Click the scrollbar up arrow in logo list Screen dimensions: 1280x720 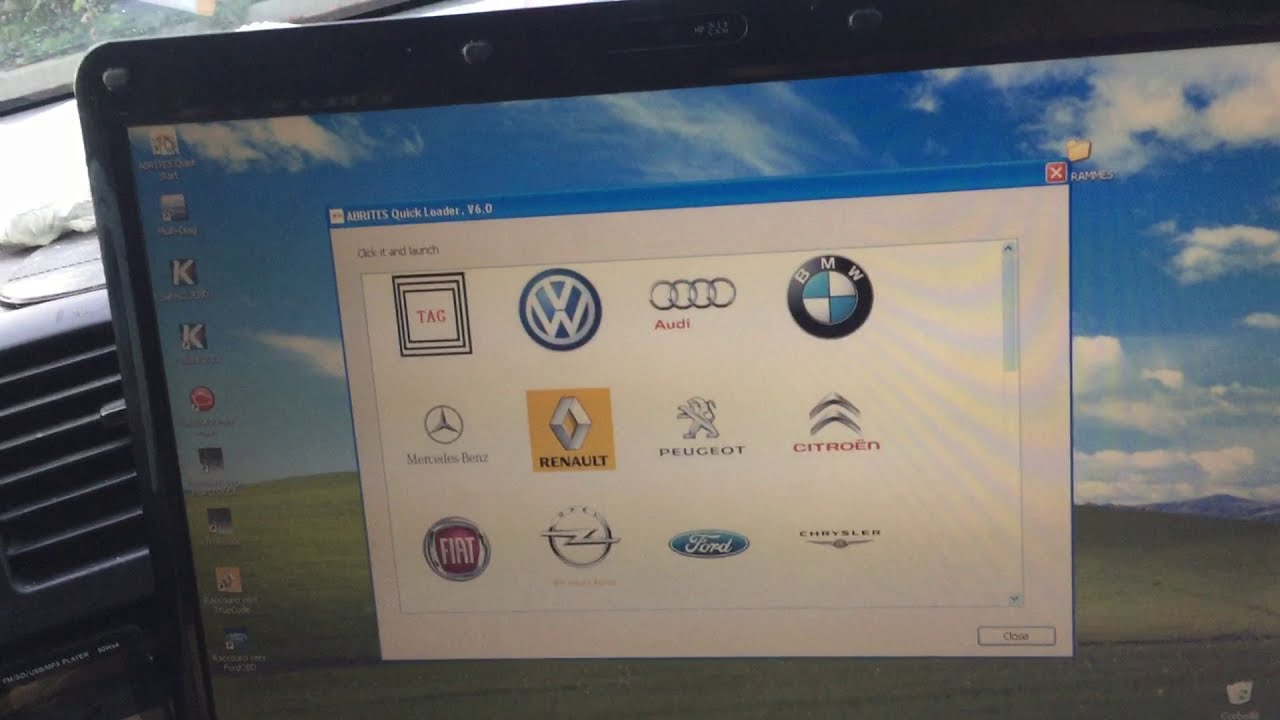(1008, 247)
